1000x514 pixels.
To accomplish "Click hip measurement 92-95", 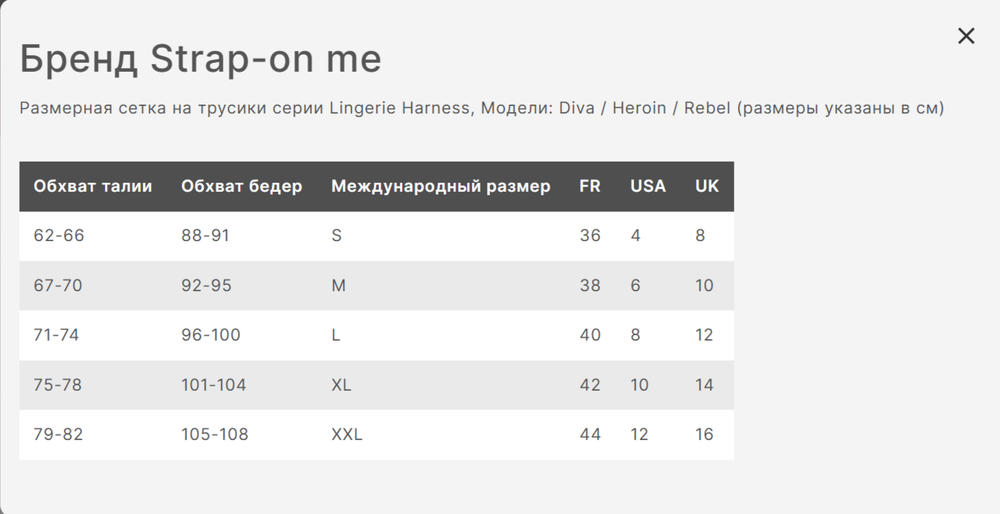I will [x=206, y=285].
